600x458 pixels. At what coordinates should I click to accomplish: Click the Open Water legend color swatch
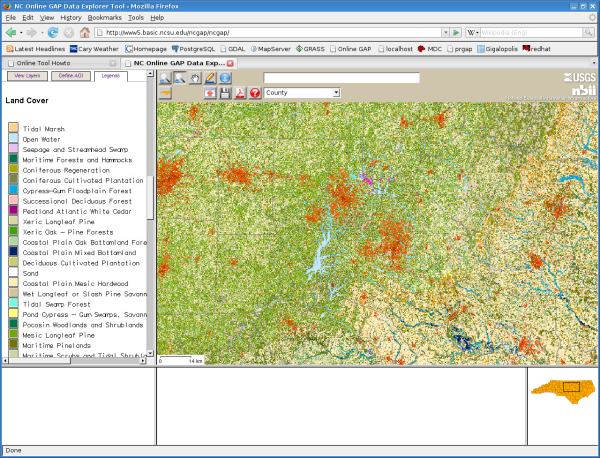click(13, 138)
